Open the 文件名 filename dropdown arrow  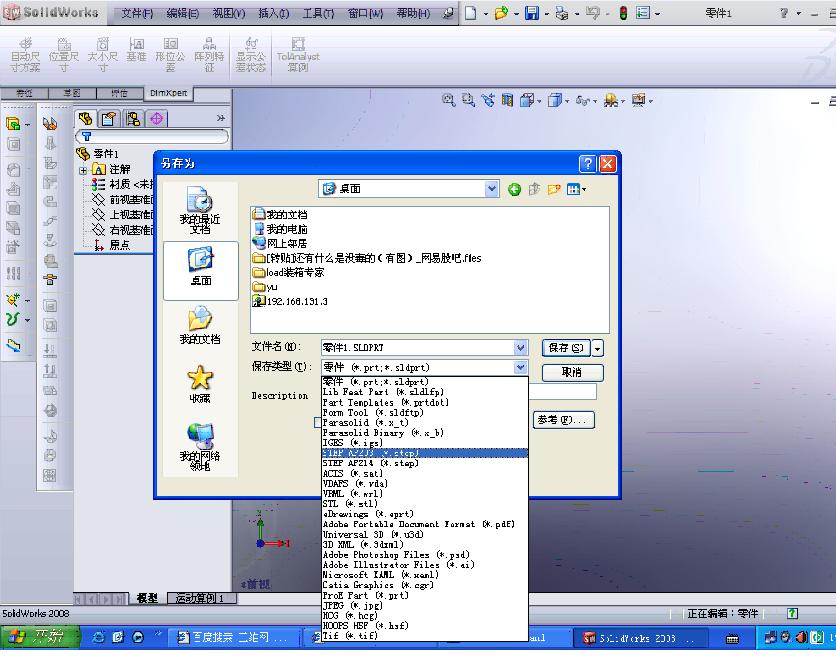pos(520,348)
